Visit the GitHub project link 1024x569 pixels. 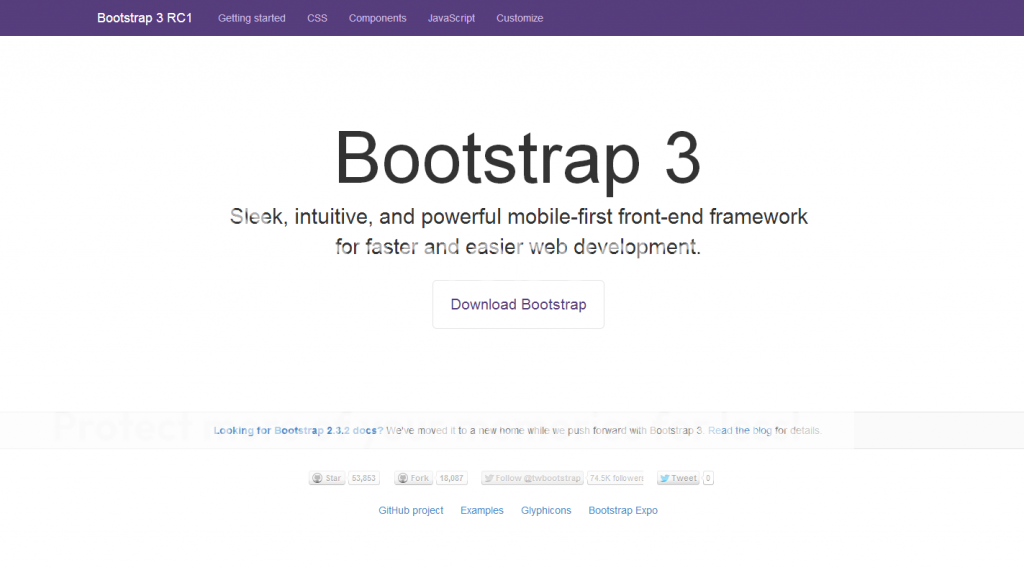411,510
